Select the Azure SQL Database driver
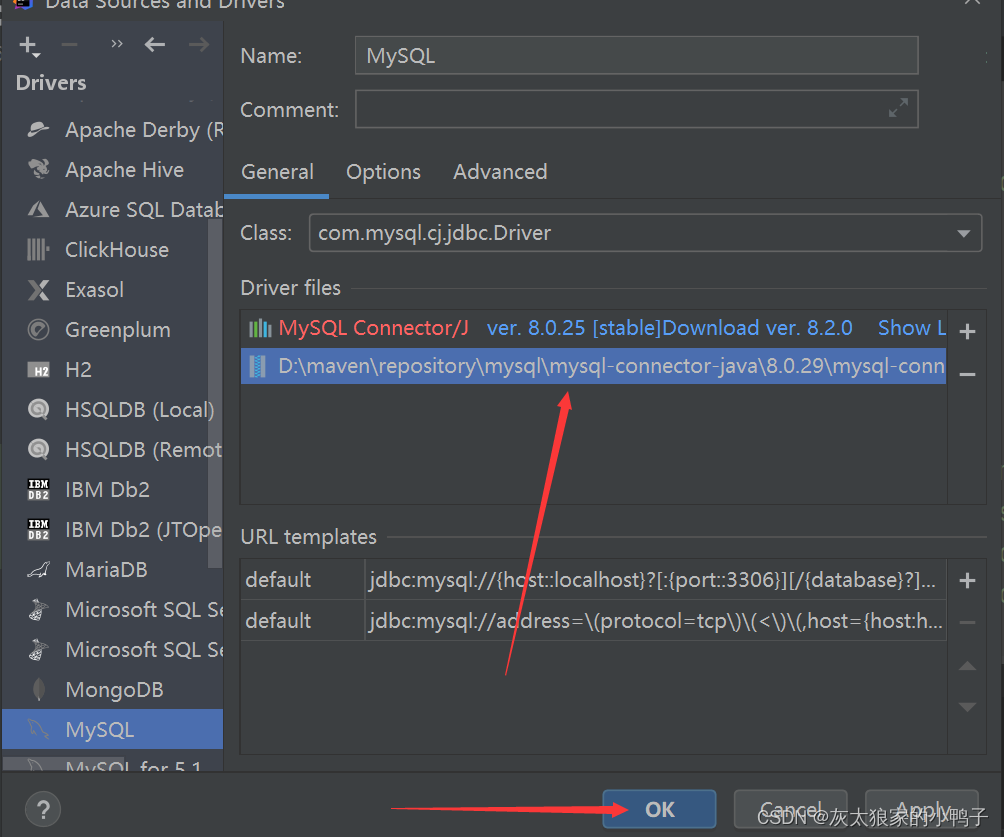The height and width of the screenshot is (837, 1004). pyautogui.click(x=113, y=209)
